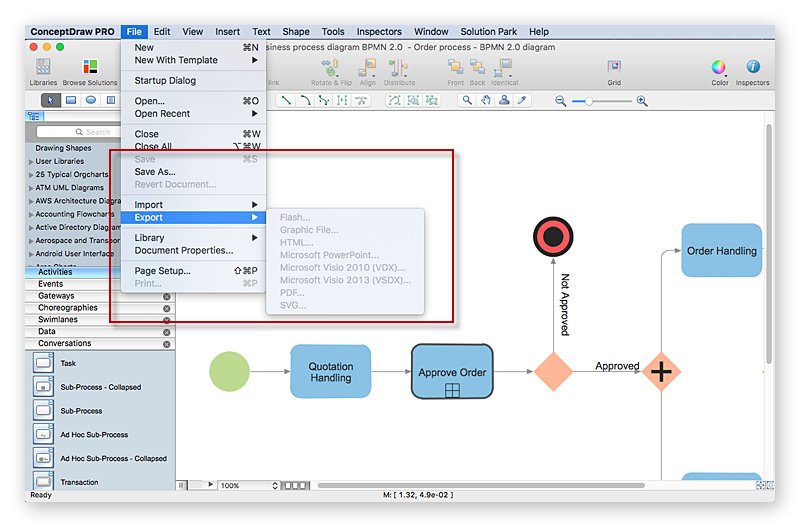Toggle the Grid icon
The image size is (800, 527).
(614, 67)
